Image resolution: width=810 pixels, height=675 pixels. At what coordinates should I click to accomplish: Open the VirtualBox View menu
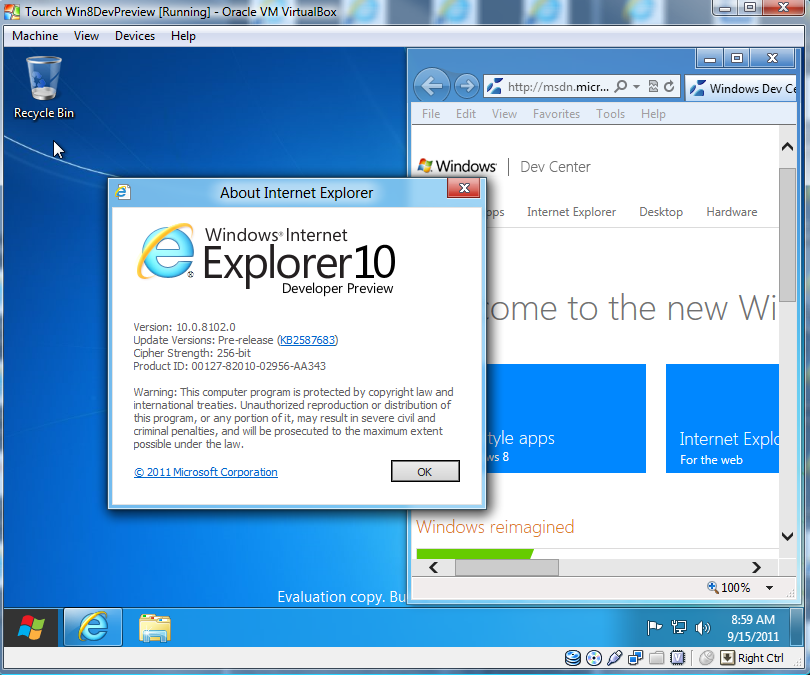click(86, 36)
